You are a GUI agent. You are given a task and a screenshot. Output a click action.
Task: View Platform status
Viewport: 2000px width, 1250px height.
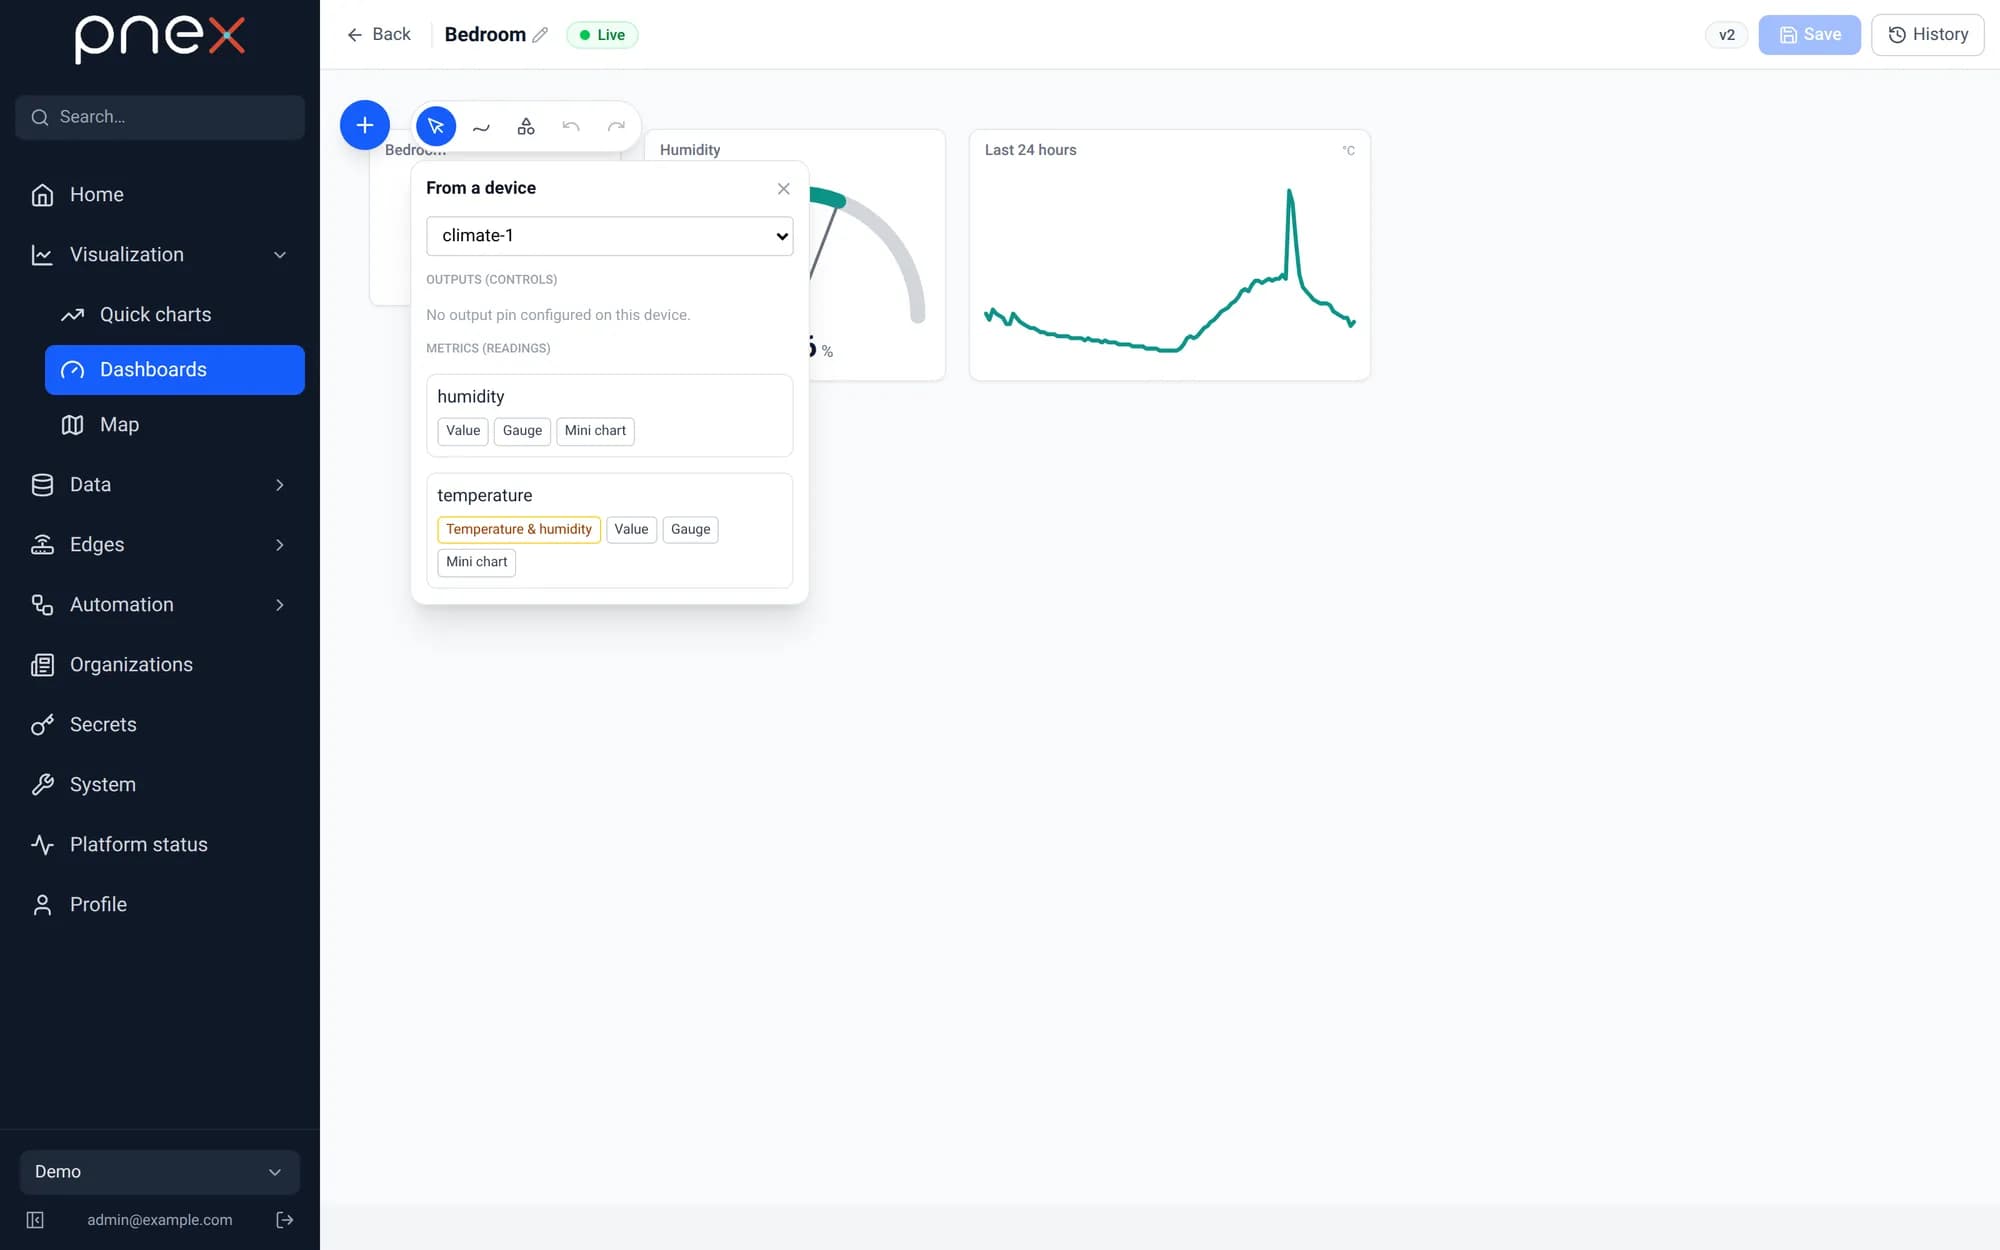coord(160,845)
